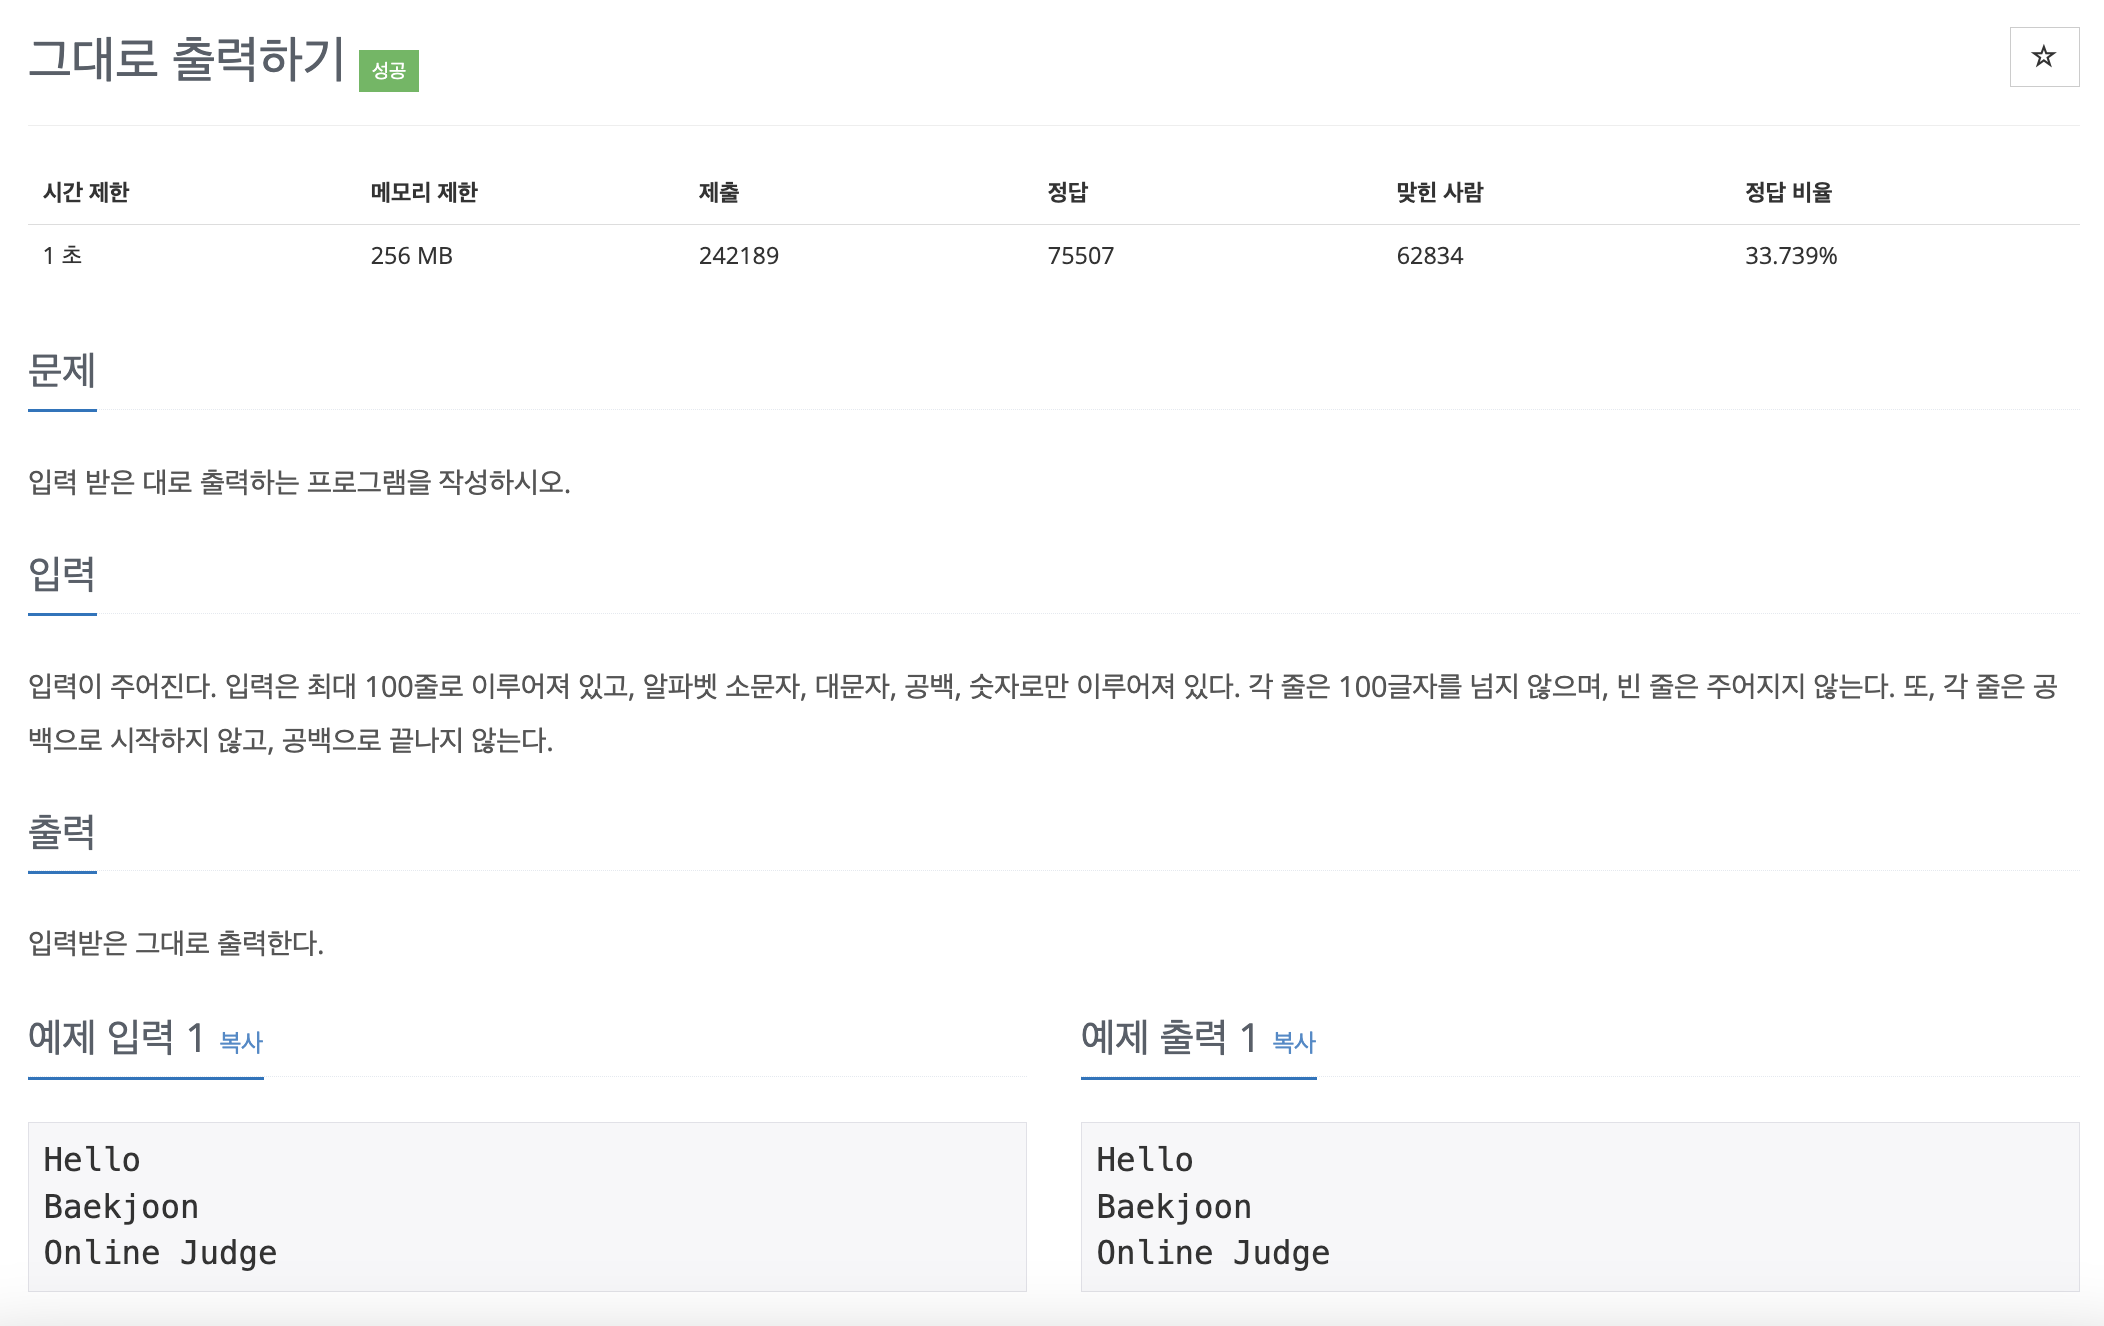Click the star favorite icon
The image size is (2104, 1326).
(x=2044, y=57)
